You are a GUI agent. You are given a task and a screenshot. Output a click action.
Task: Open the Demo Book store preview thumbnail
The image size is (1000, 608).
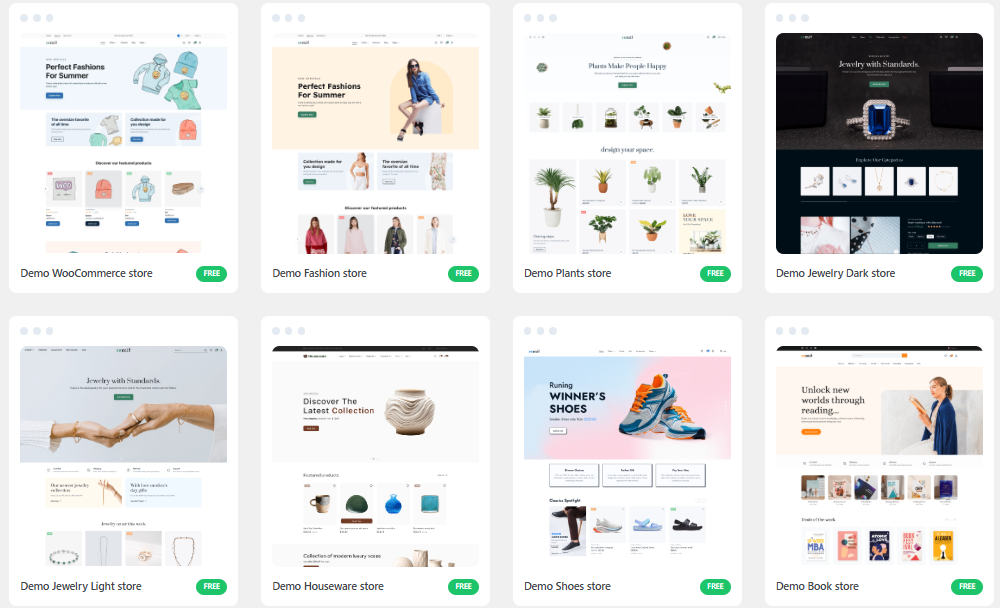click(879, 456)
